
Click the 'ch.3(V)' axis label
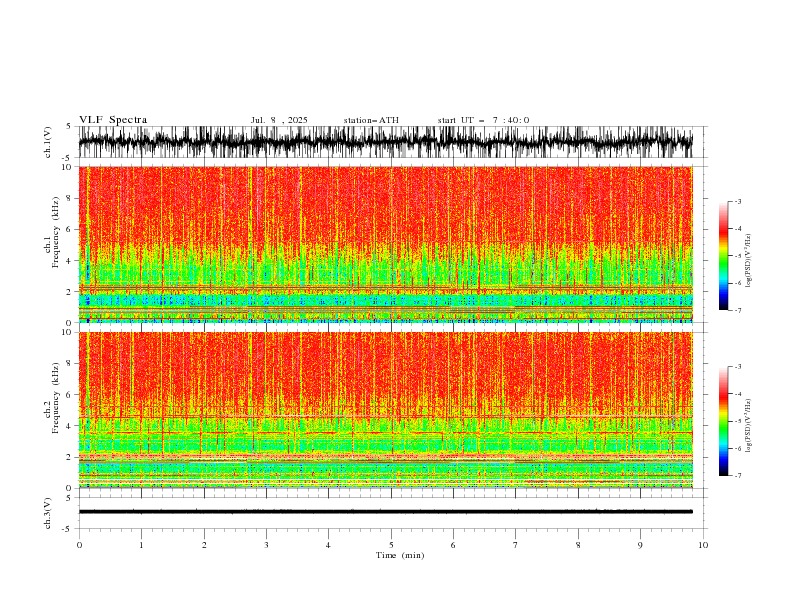coord(48,513)
